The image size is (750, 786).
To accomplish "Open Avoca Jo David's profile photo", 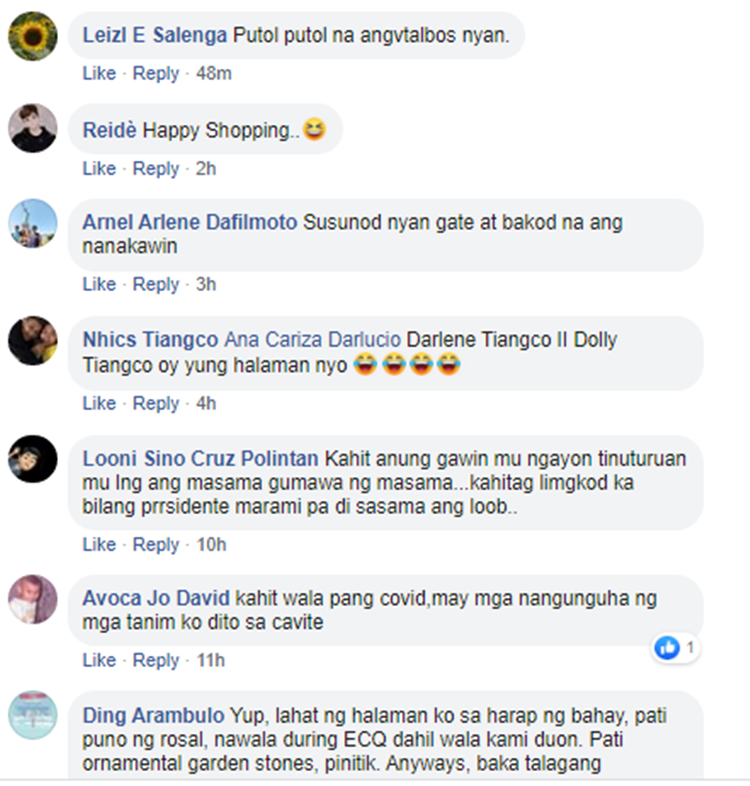I will [33, 600].
